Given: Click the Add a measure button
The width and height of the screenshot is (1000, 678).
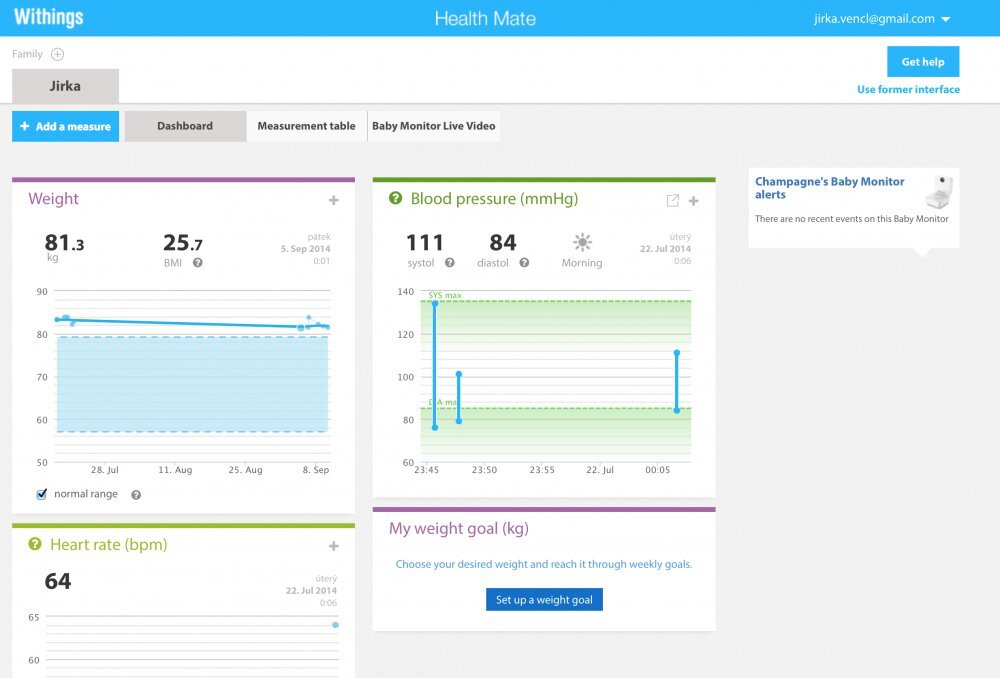Looking at the screenshot, I should click(x=66, y=127).
